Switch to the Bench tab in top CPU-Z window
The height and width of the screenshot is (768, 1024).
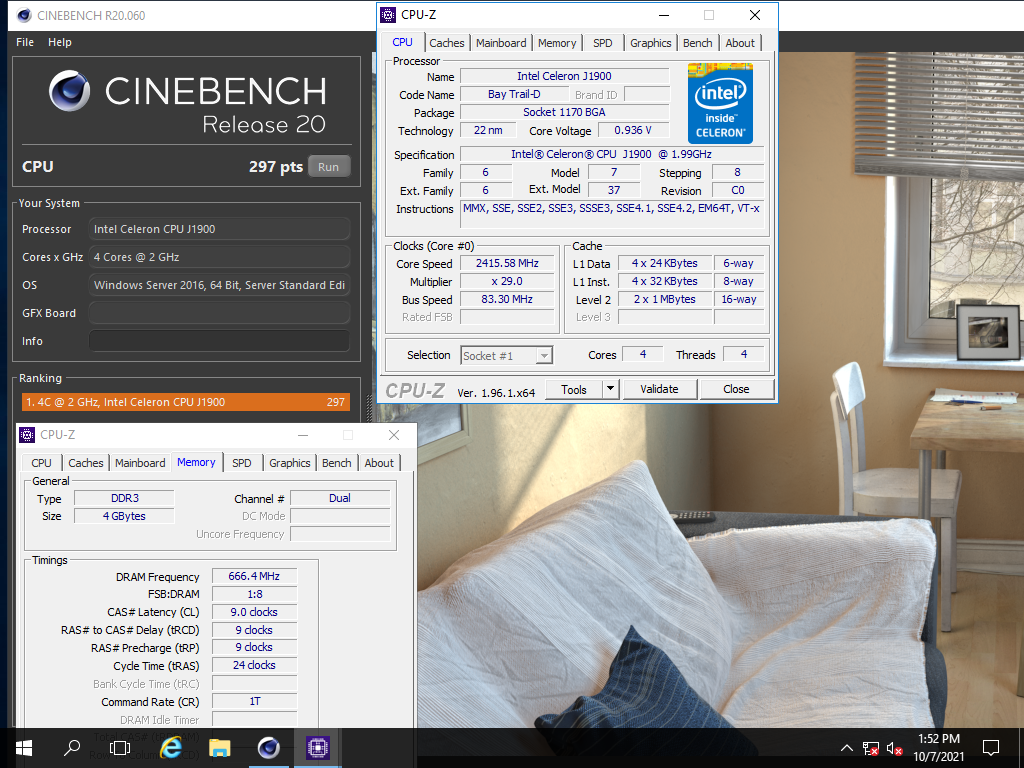pyautogui.click(x=697, y=43)
